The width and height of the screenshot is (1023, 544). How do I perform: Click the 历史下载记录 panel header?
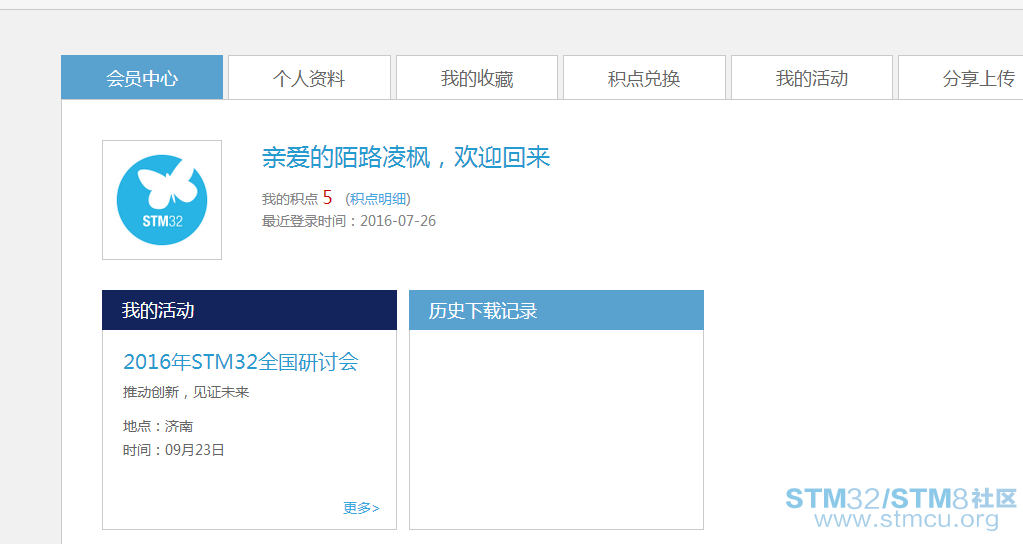click(557, 310)
